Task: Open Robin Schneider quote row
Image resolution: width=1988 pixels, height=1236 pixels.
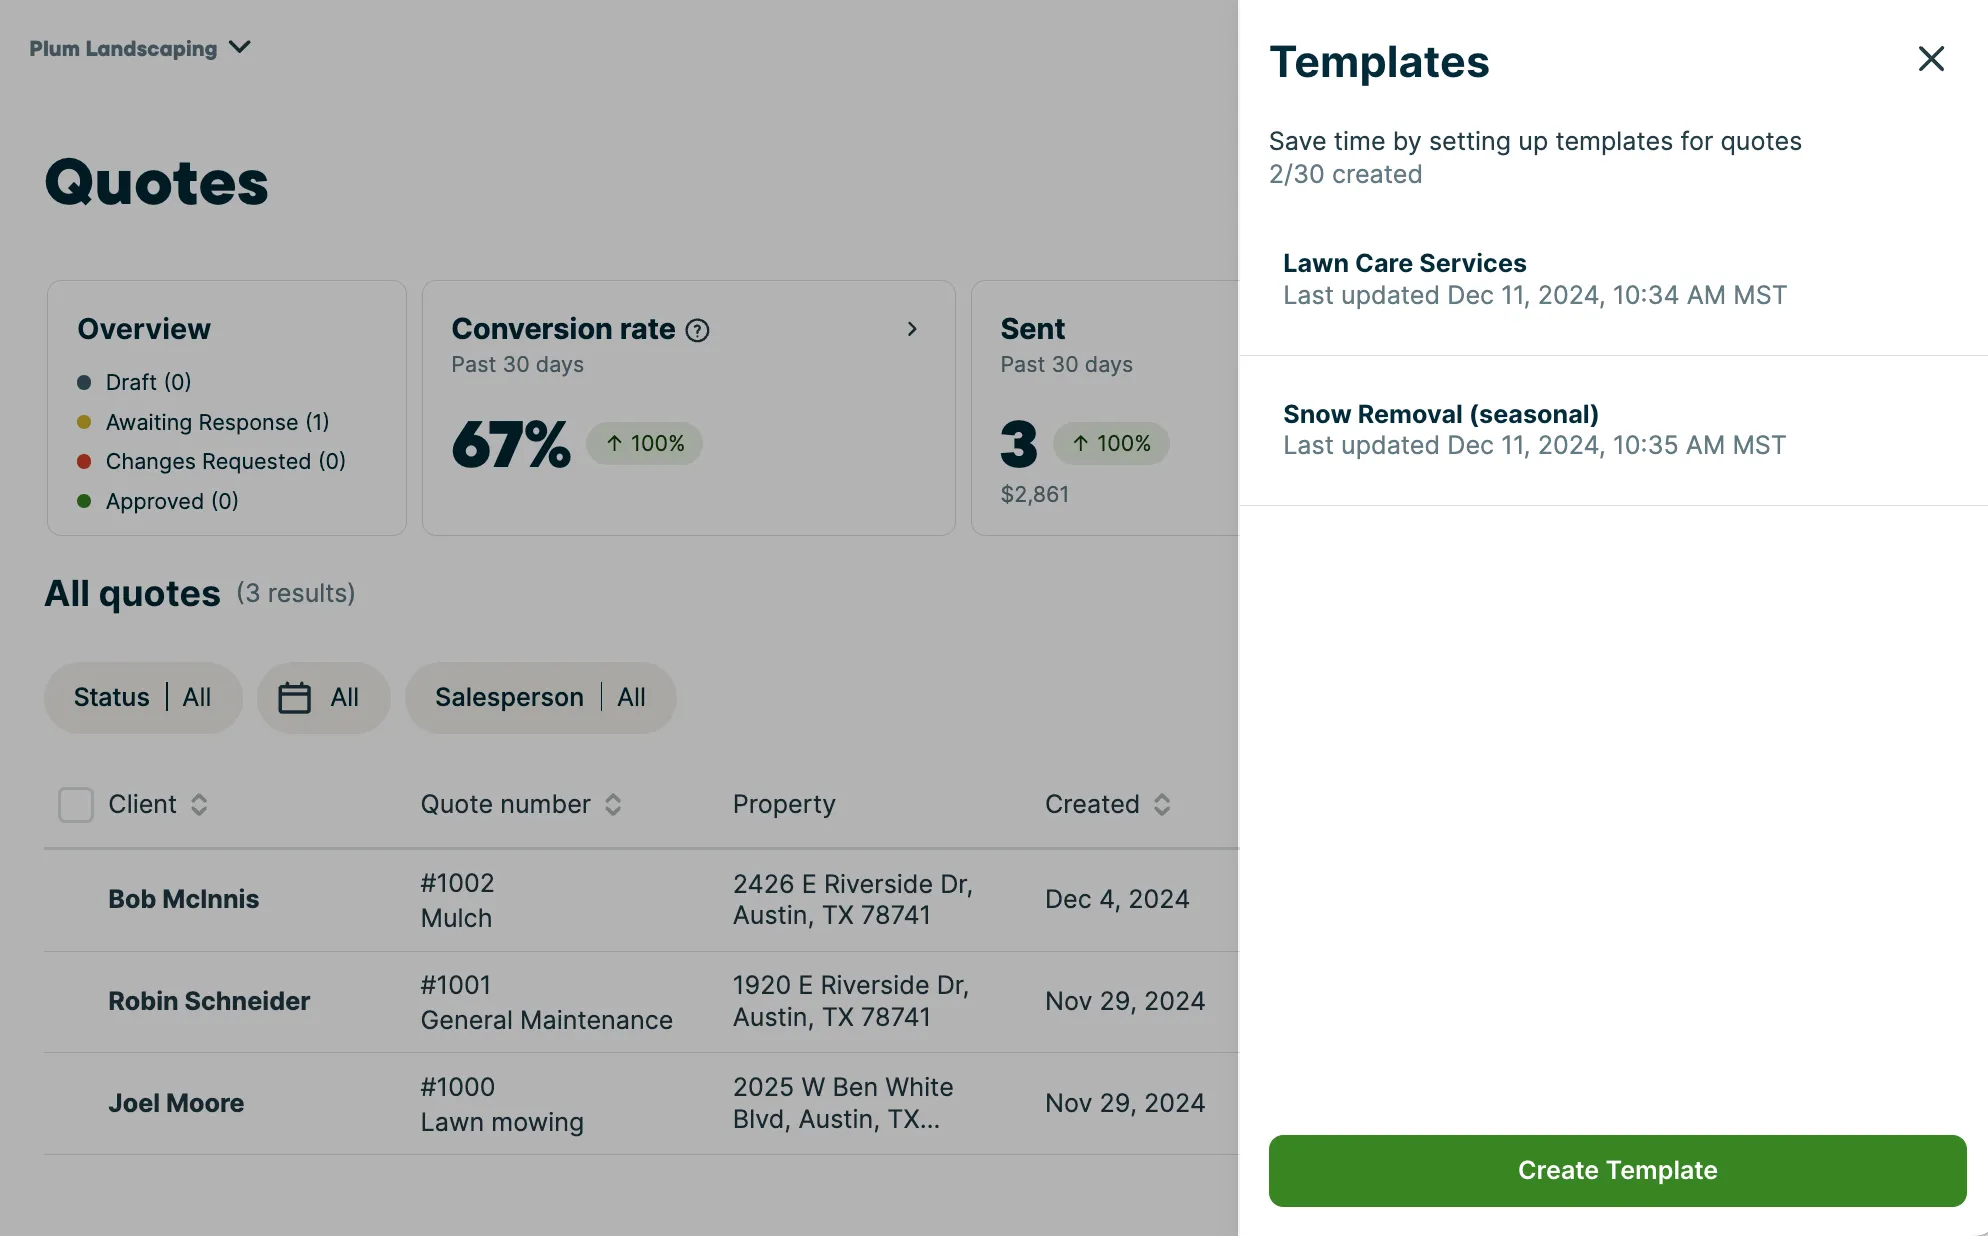Action: [x=641, y=1002]
